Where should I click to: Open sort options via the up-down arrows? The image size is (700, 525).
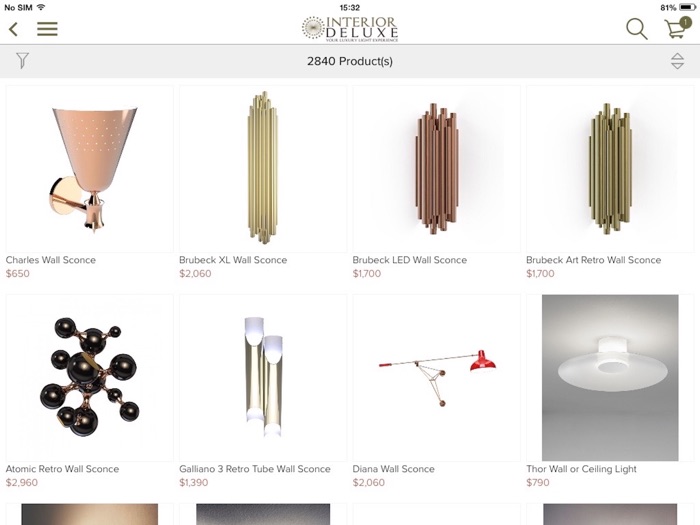(x=677, y=61)
